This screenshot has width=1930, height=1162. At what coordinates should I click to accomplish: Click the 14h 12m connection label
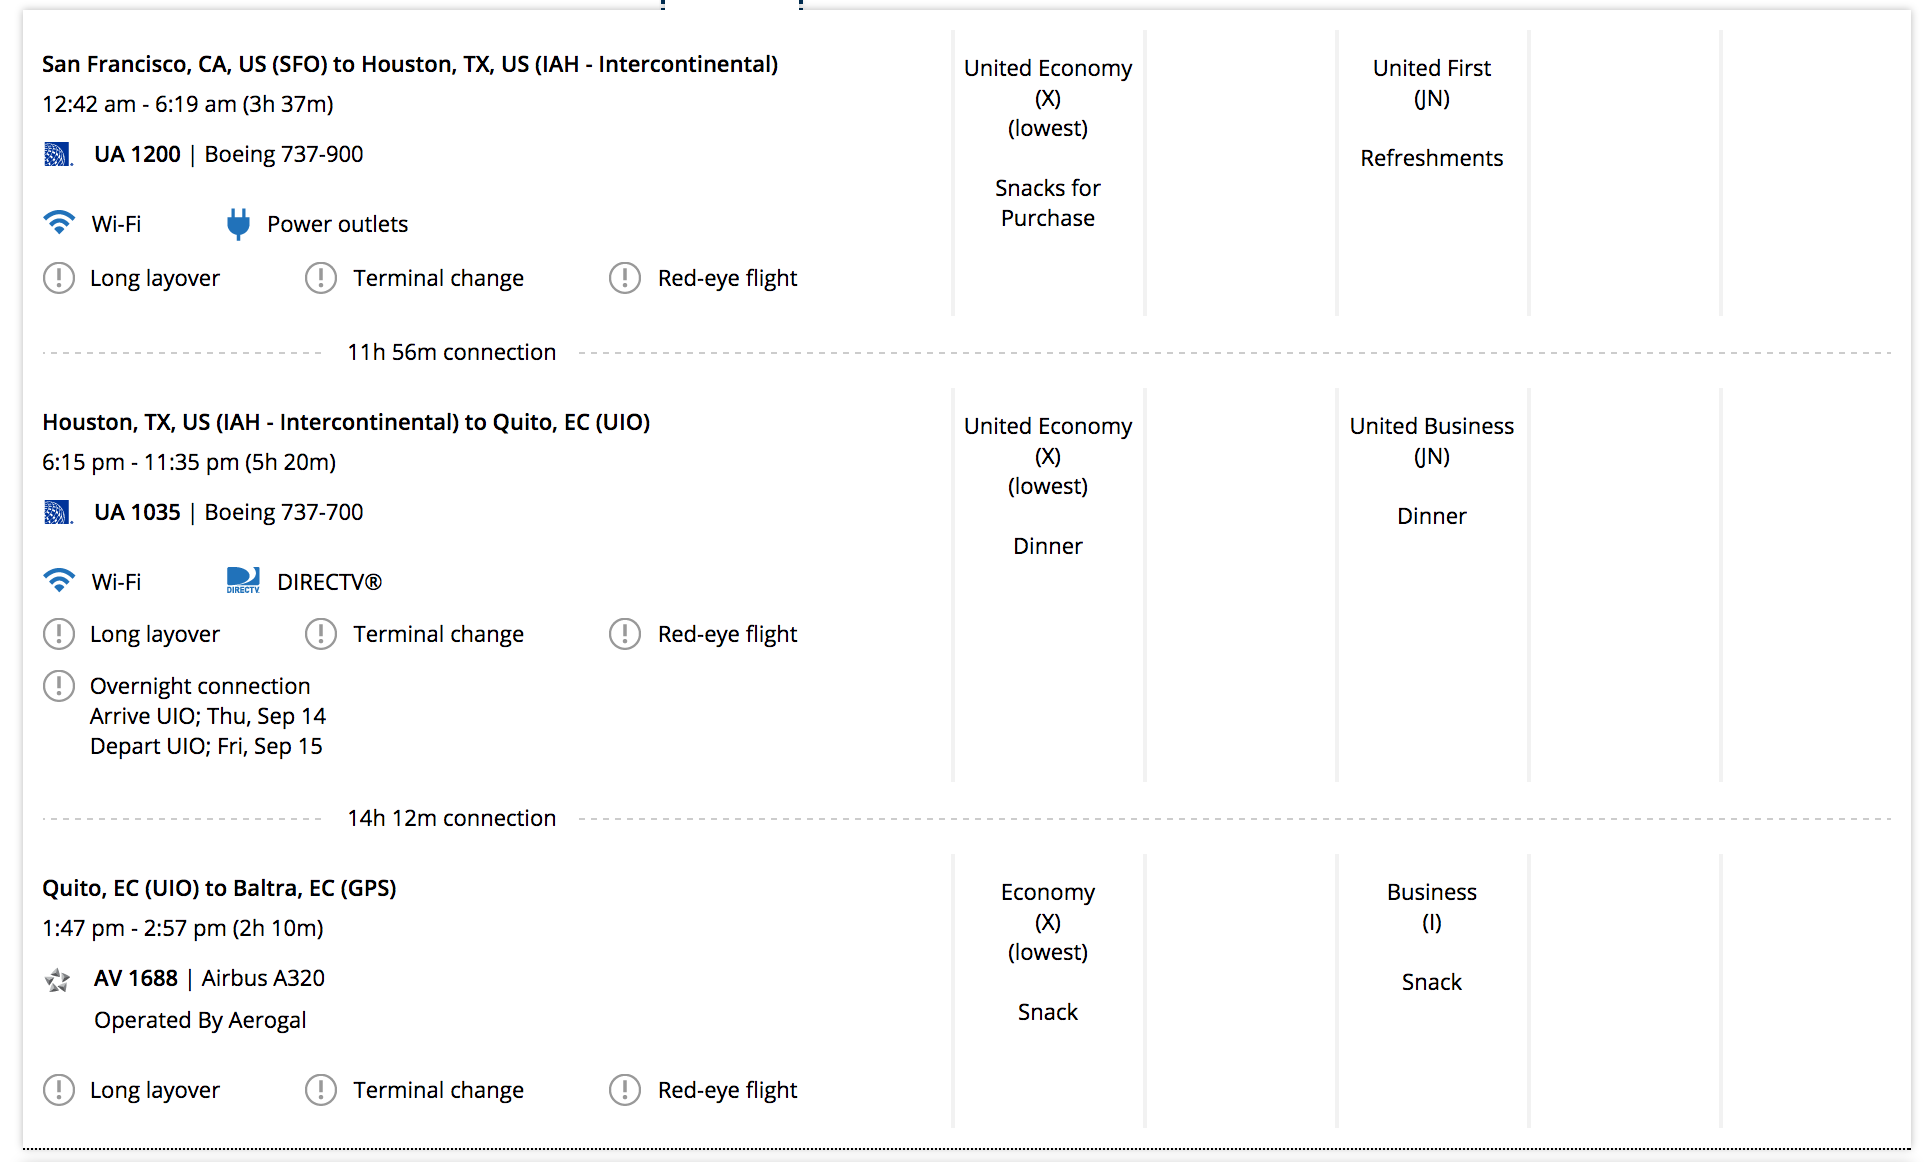[x=451, y=818]
